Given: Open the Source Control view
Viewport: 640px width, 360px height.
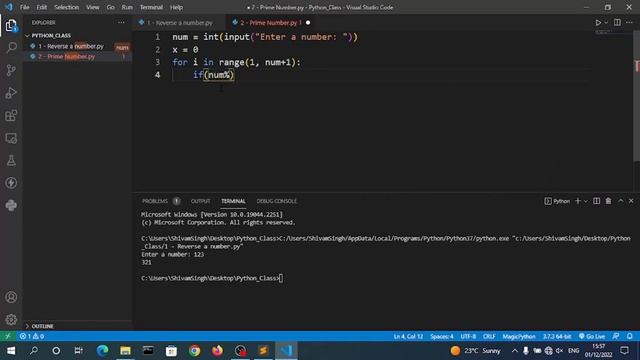Looking at the screenshot, I should 11,70.
